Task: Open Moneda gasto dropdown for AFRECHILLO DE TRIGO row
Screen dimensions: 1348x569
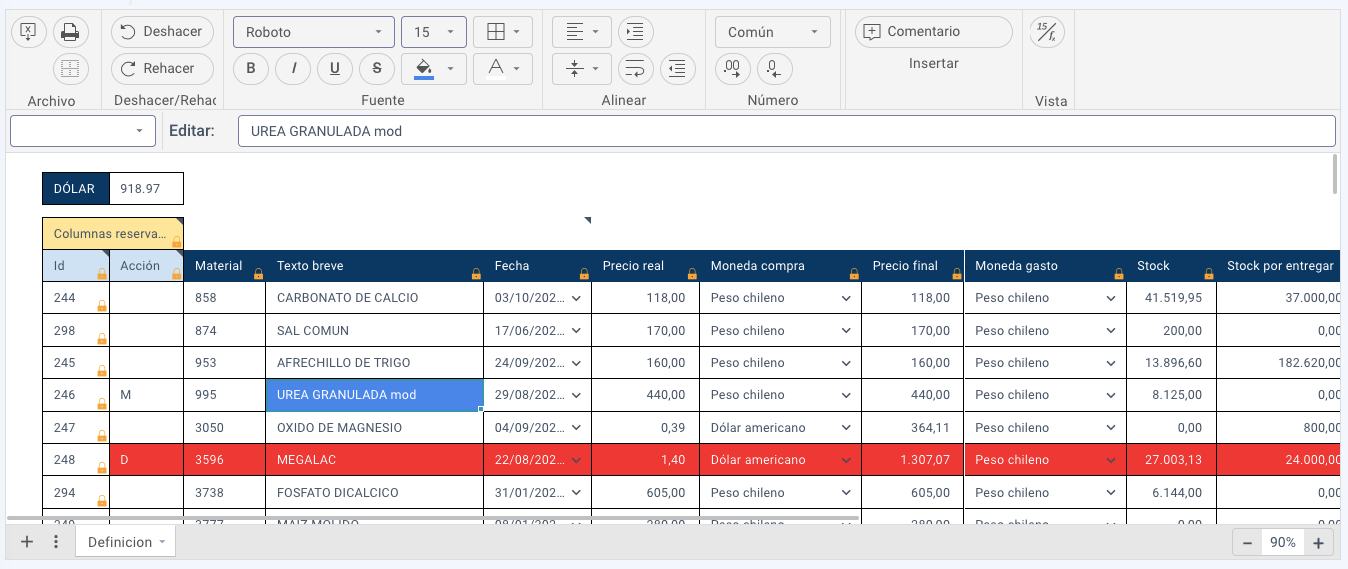Action: point(1111,363)
